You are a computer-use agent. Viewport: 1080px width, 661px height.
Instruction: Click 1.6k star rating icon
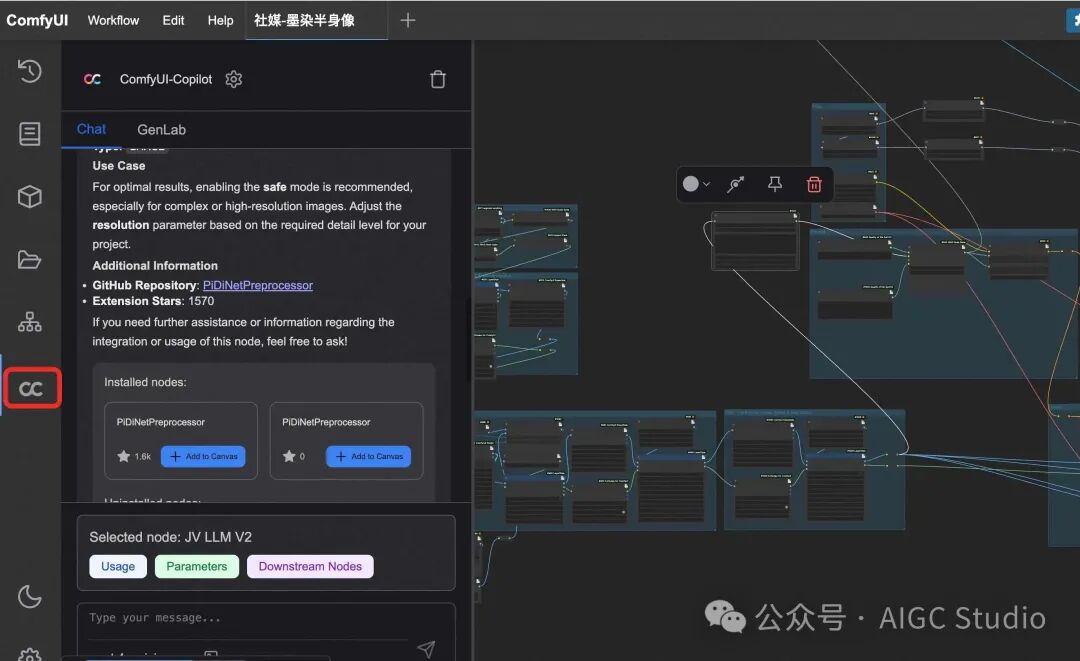click(124, 456)
